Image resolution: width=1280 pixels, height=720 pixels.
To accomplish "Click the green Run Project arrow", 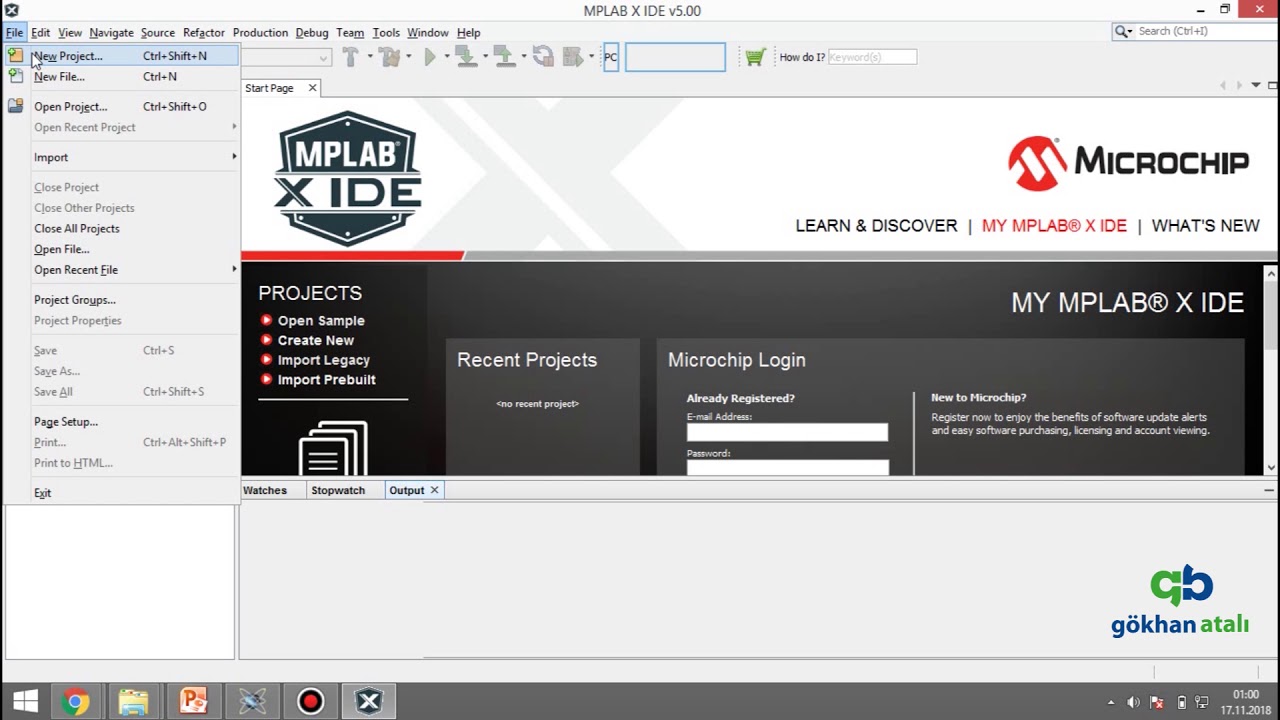I will [430, 57].
